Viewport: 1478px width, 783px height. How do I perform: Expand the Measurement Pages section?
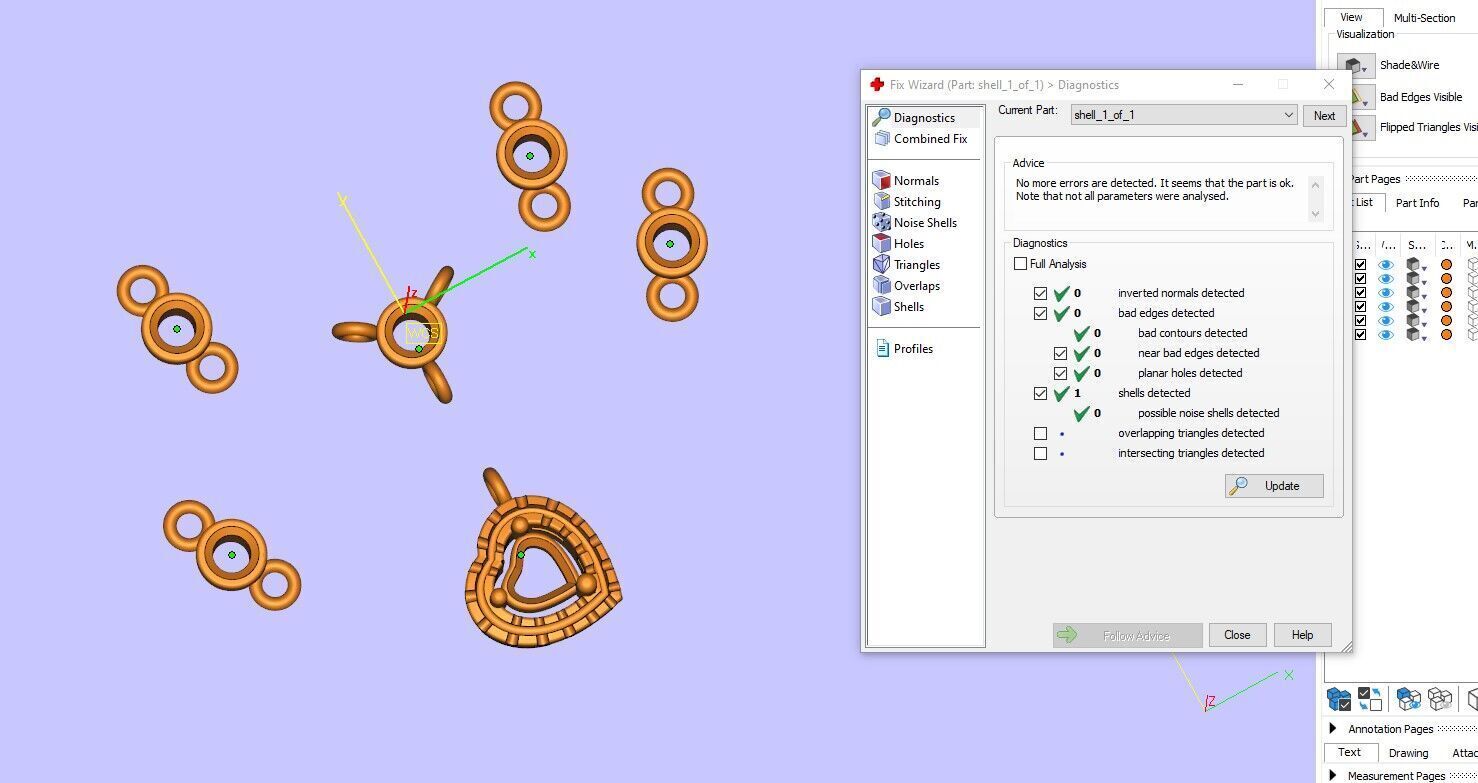pyautogui.click(x=1333, y=776)
